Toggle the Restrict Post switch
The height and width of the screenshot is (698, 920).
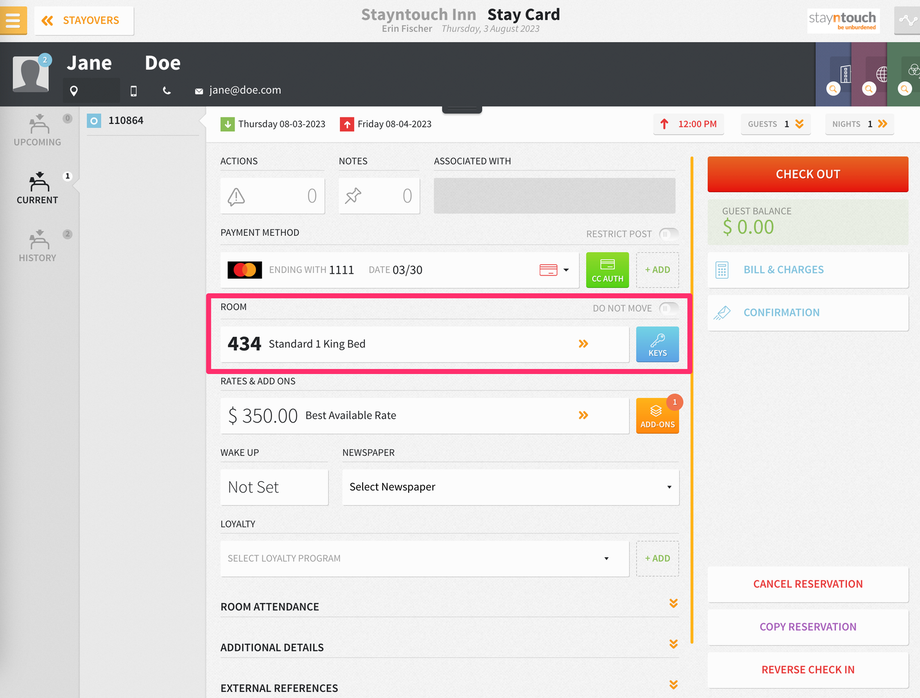point(668,234)
